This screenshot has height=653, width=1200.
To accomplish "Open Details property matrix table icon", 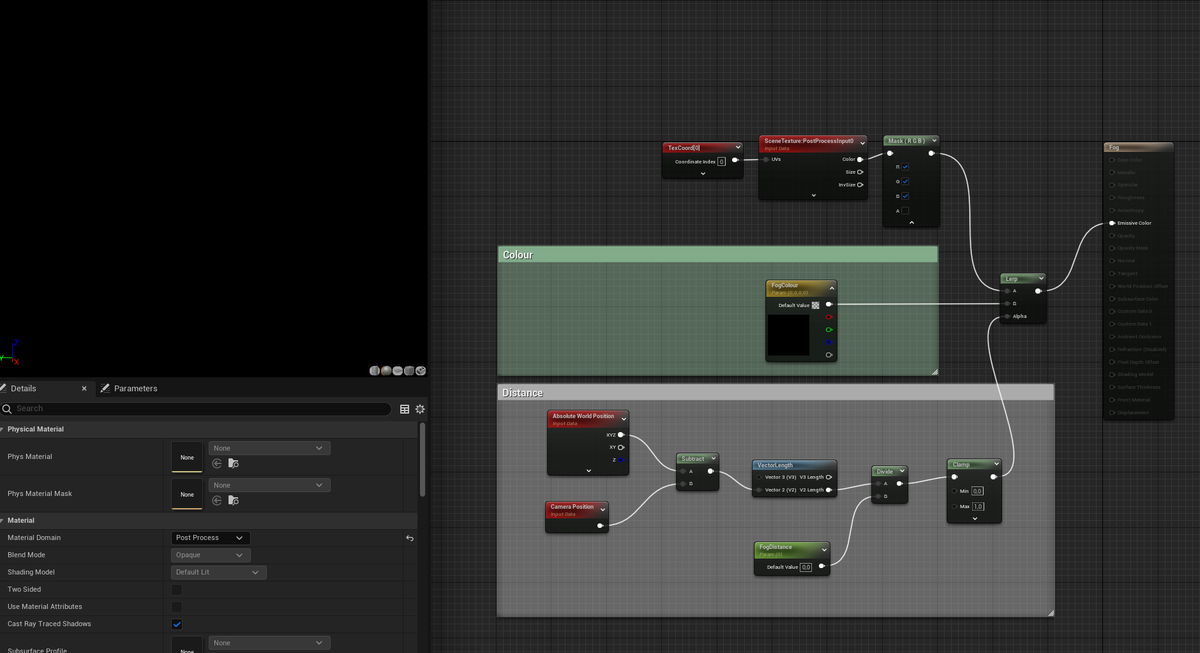I will (x=405, y=409).
